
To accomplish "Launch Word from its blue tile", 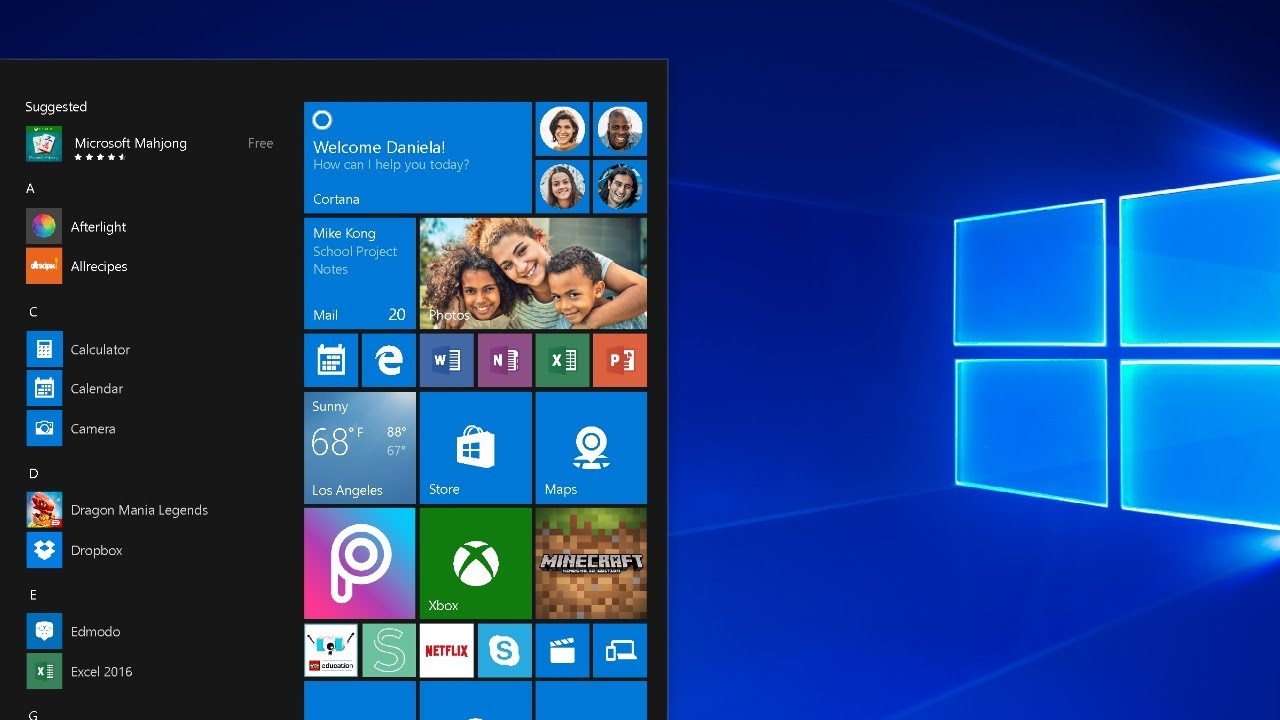I will tap(446, 360).
